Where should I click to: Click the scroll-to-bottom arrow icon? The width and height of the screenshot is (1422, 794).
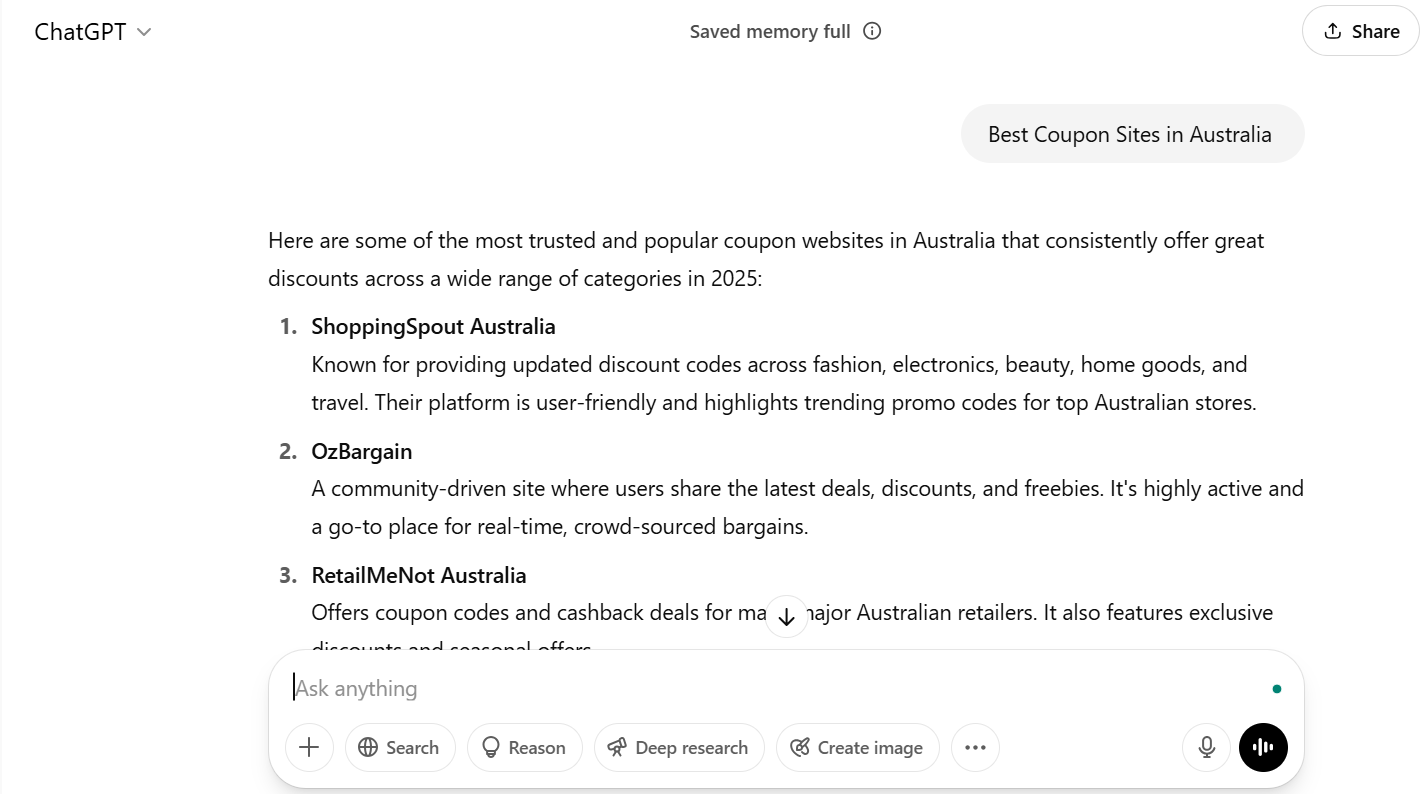click(787, 617)
